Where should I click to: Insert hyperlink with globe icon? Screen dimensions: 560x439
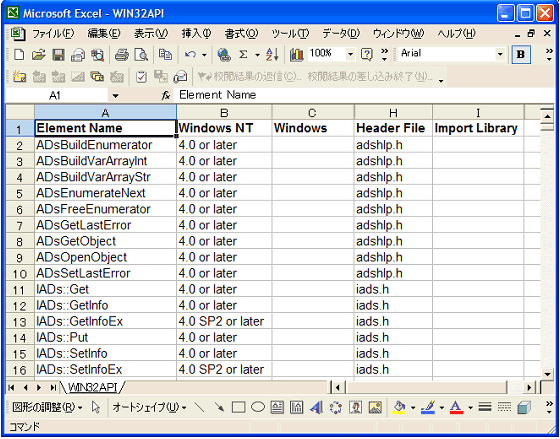(224, 55)
